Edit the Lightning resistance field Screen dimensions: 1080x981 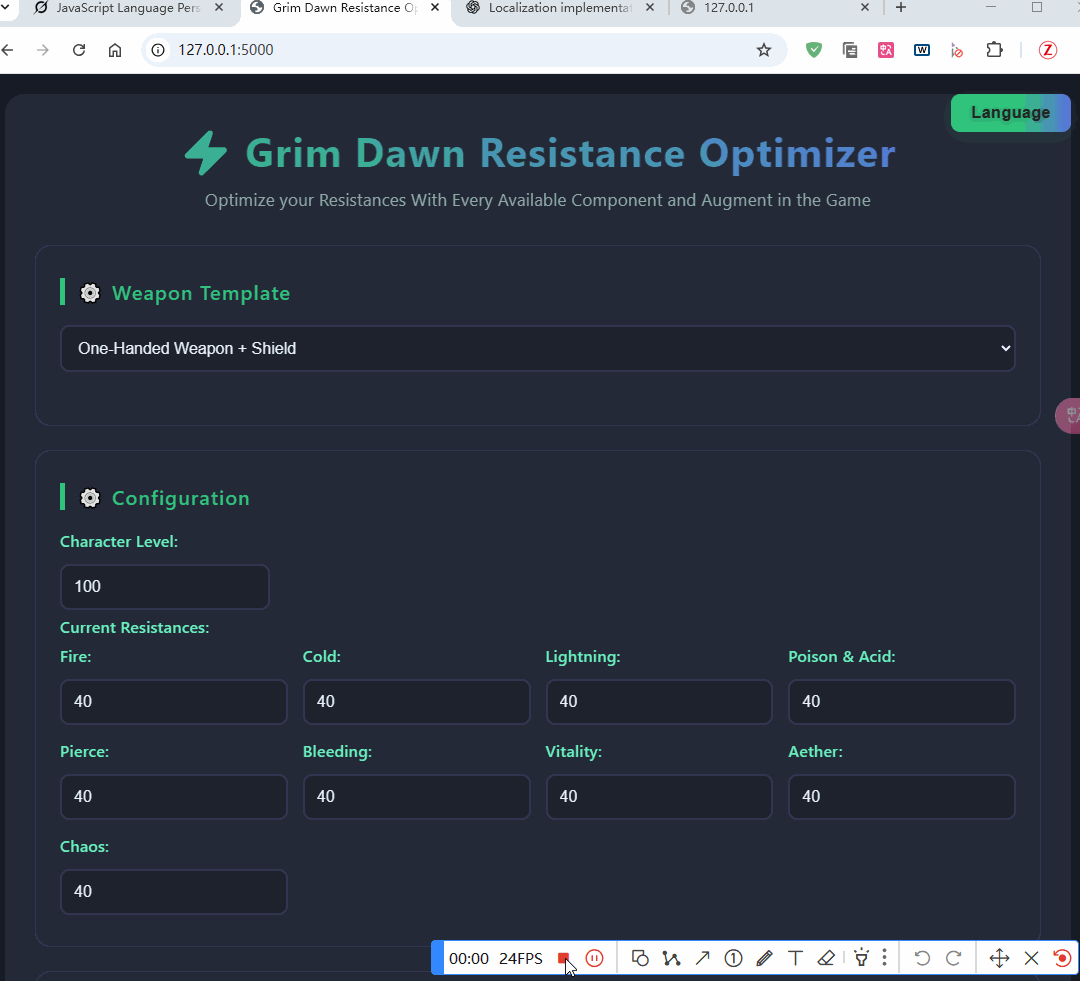(x=659, y=702)
